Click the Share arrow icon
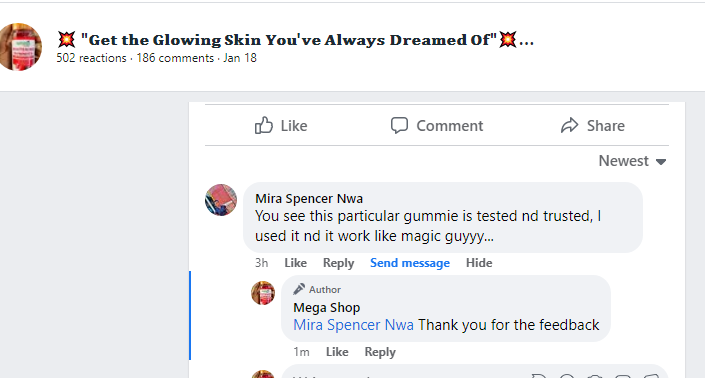705x378 pixels. tap(570, 125)
